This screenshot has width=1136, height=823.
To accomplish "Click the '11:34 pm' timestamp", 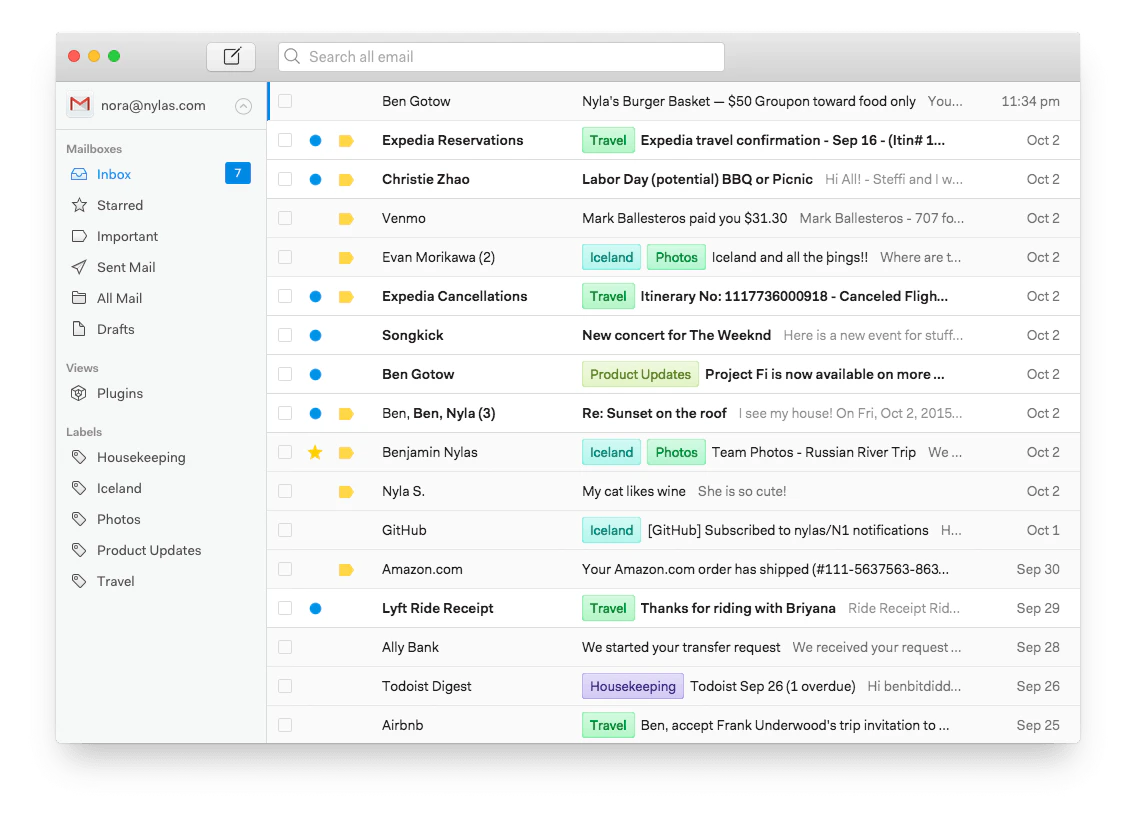I will (1030, 101).
